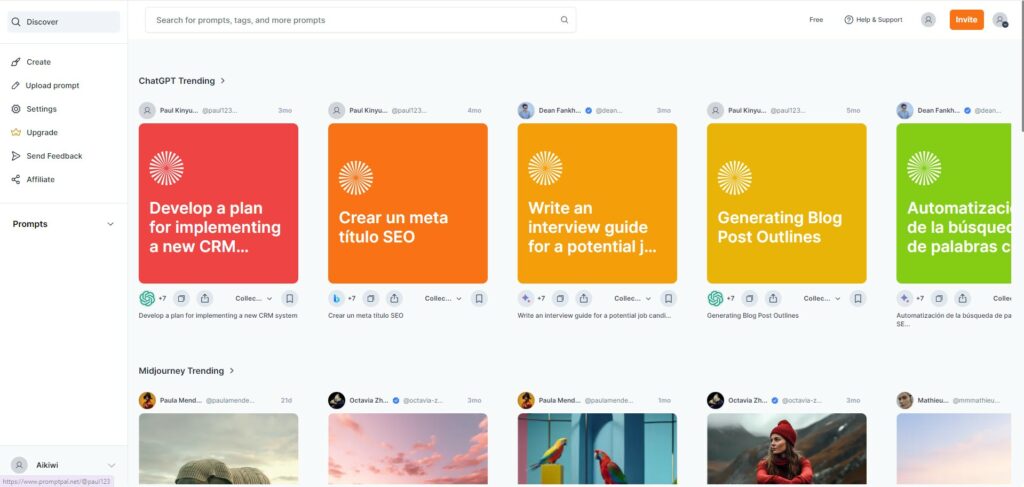Screen dimensions: 1024x487
Task: Click the Free plan label
Action: pyautogui.click(x=816, y=20)
